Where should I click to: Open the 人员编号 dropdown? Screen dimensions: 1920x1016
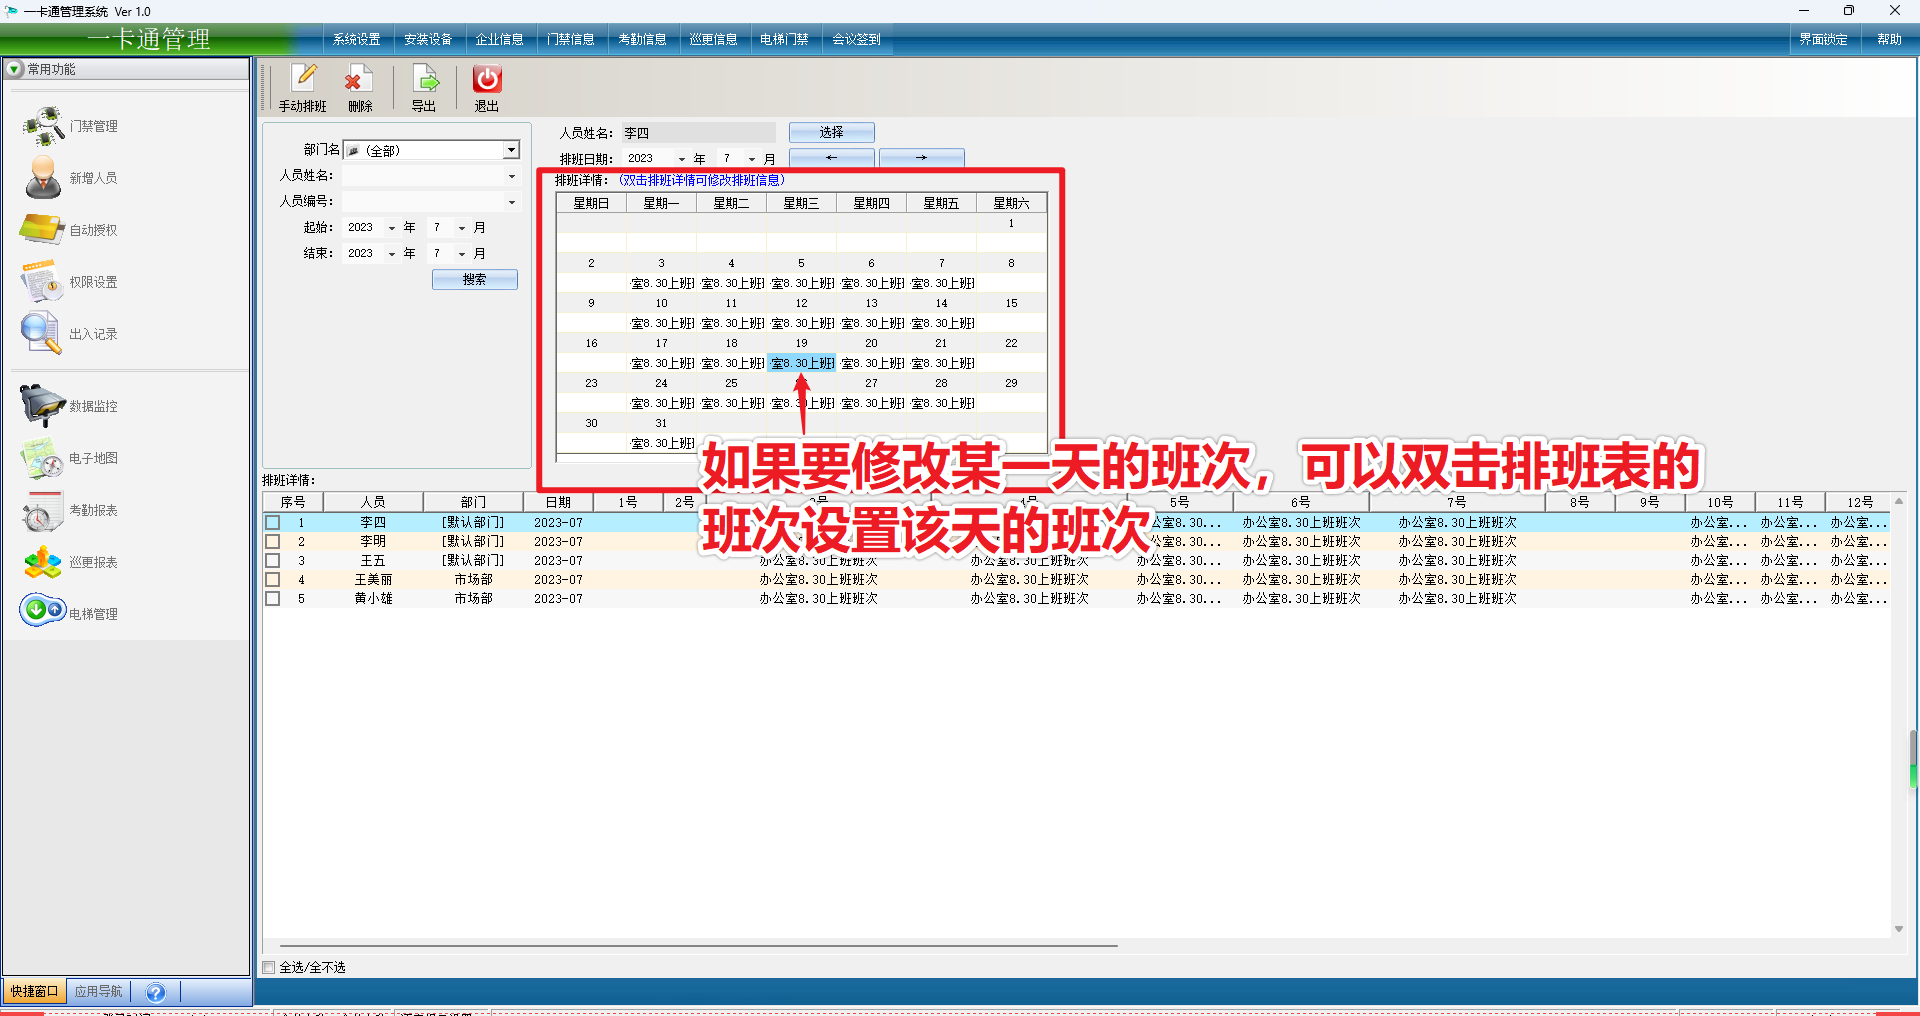tap(511, 202)
